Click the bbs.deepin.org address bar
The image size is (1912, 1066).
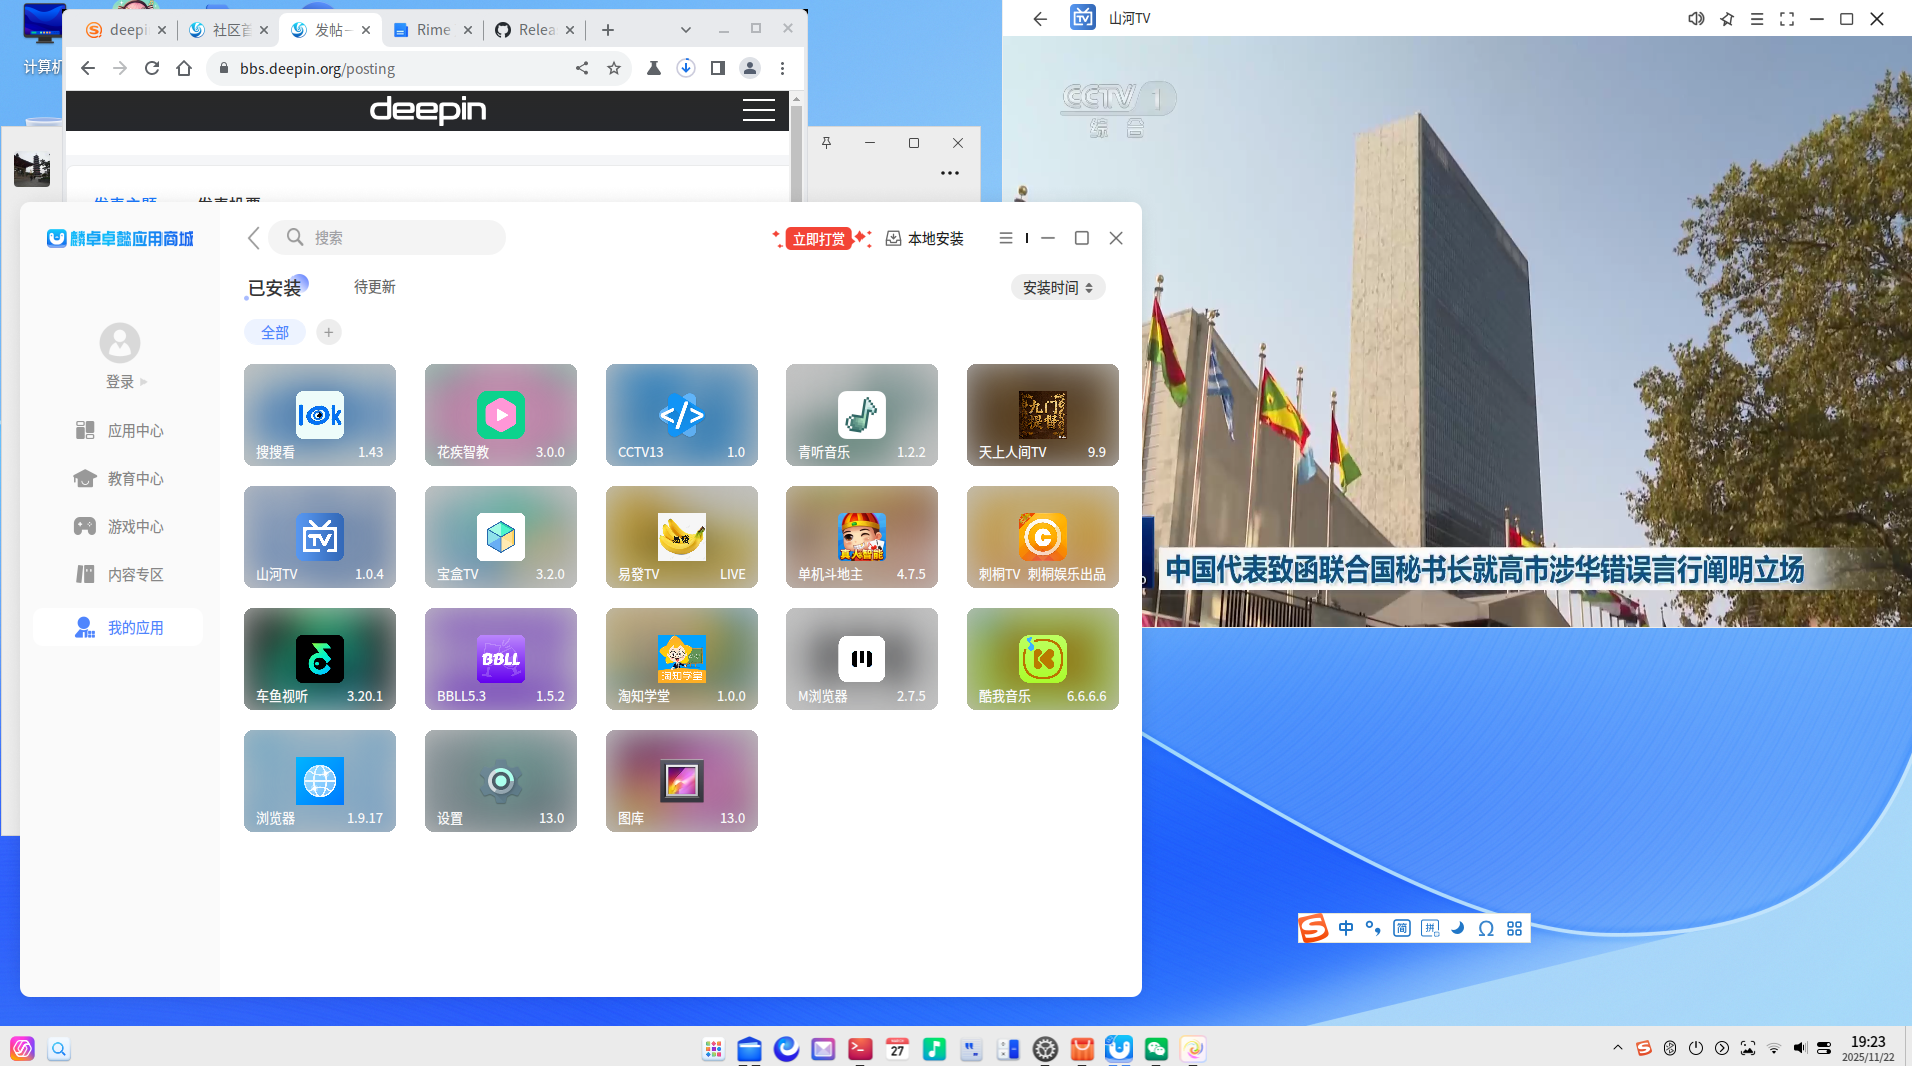[390, 68]
